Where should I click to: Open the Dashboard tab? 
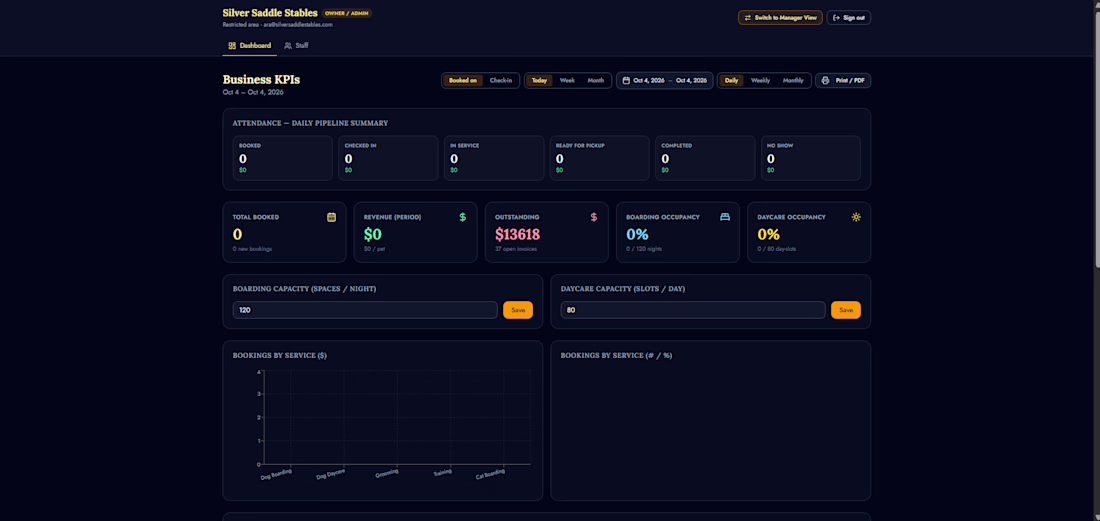[x=250, y=46]
